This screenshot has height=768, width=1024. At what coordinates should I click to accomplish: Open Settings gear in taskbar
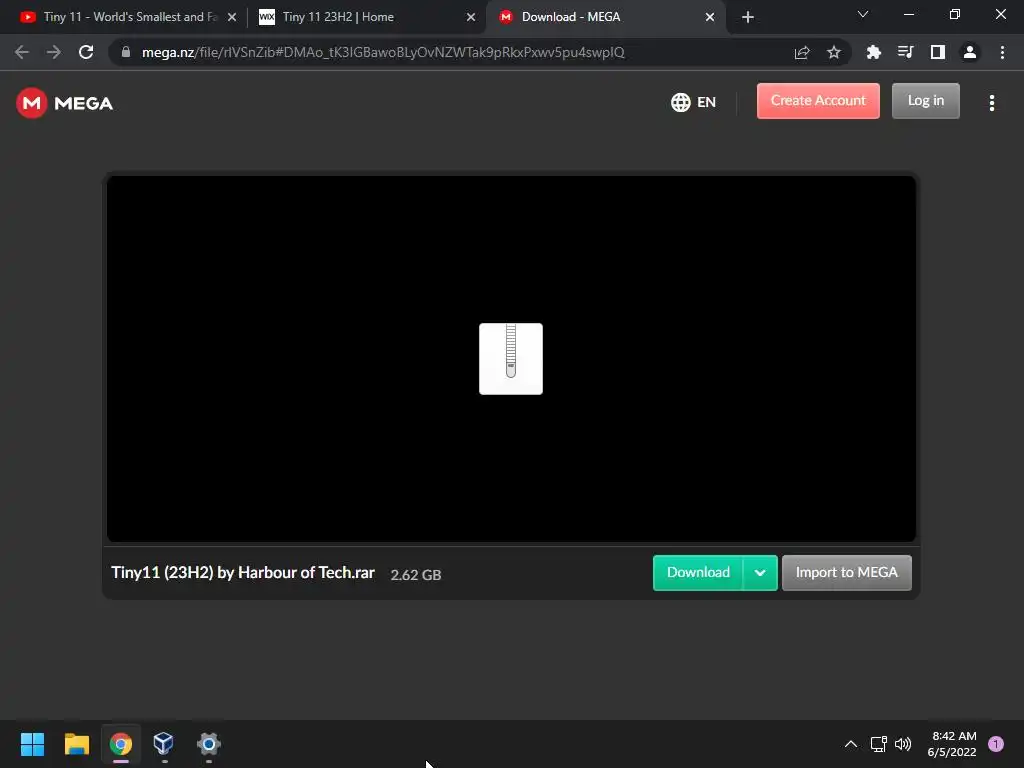208,744
